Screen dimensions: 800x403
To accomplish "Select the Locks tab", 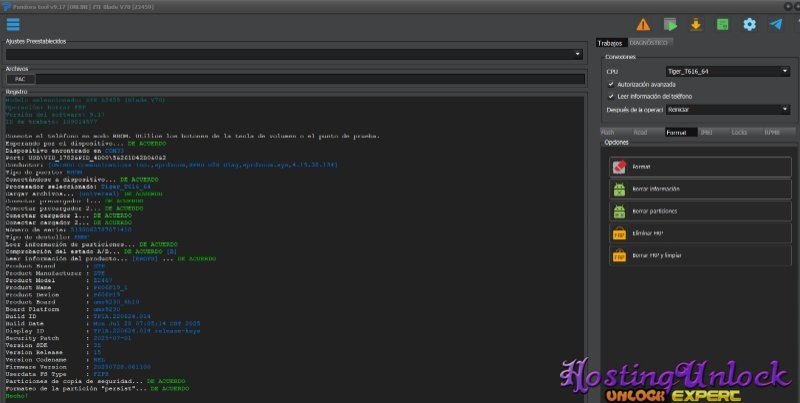I will 739,131.
